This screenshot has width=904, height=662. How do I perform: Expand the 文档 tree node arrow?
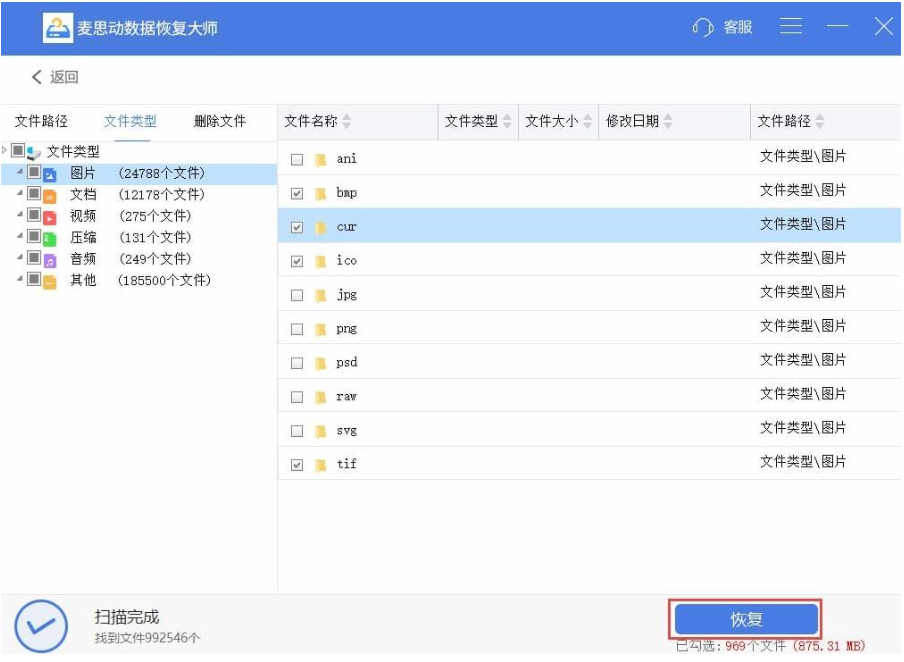coord(20,193)
